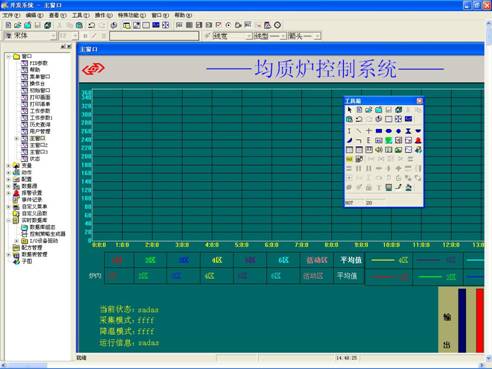Close the 工具箱 toolbox panel
The width and height of the screenshot is (492, 369).
click(x=419, y=101)
